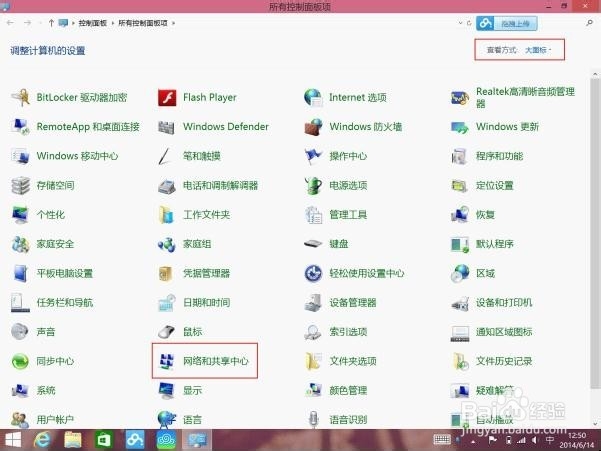The height and width of the screenshot is (451, 601).
Task: Open Realtek高清晰音频管理器 icon
Action: coord(460,98)
